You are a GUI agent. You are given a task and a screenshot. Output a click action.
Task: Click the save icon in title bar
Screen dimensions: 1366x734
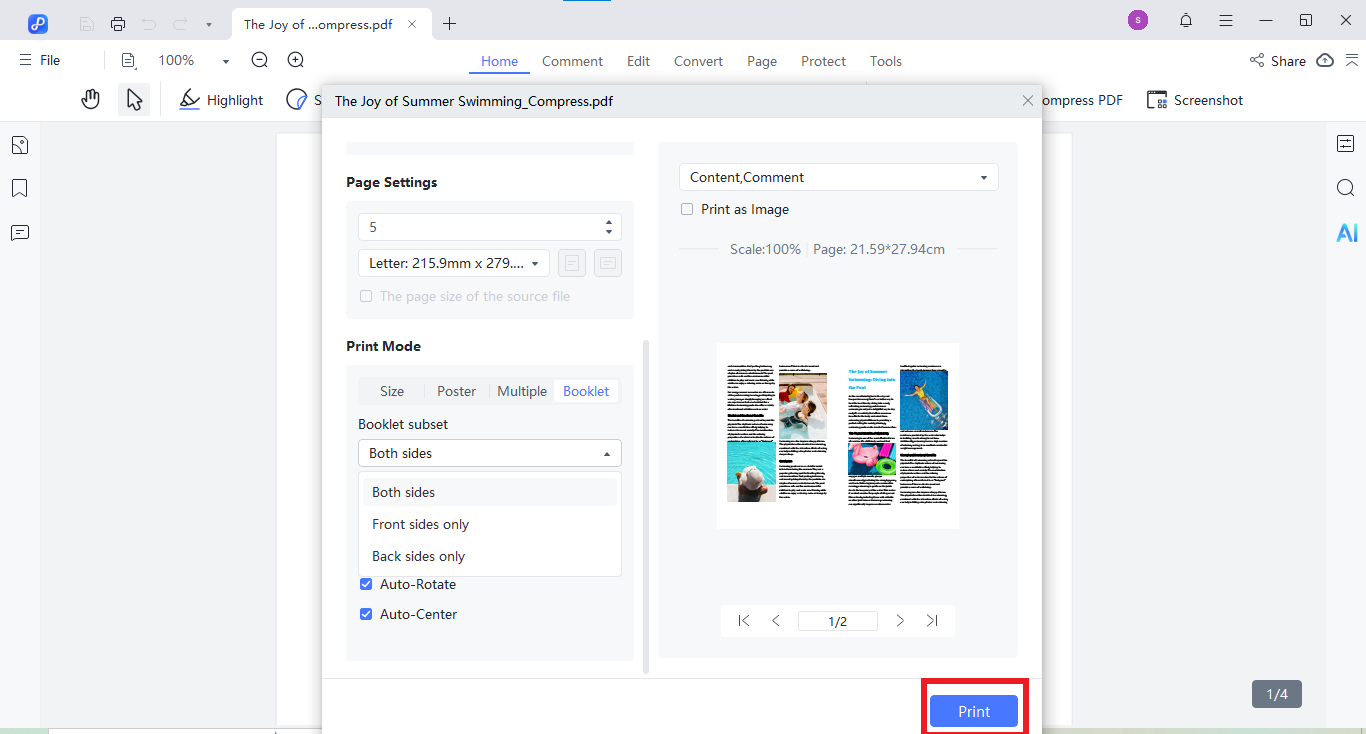[x=87, y=24]
